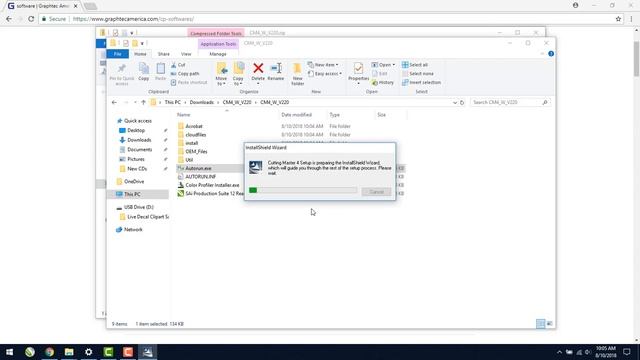Viewport: 640px width, 360px height.
Task: Sort by Date modified column
Action: click(297, 115)
